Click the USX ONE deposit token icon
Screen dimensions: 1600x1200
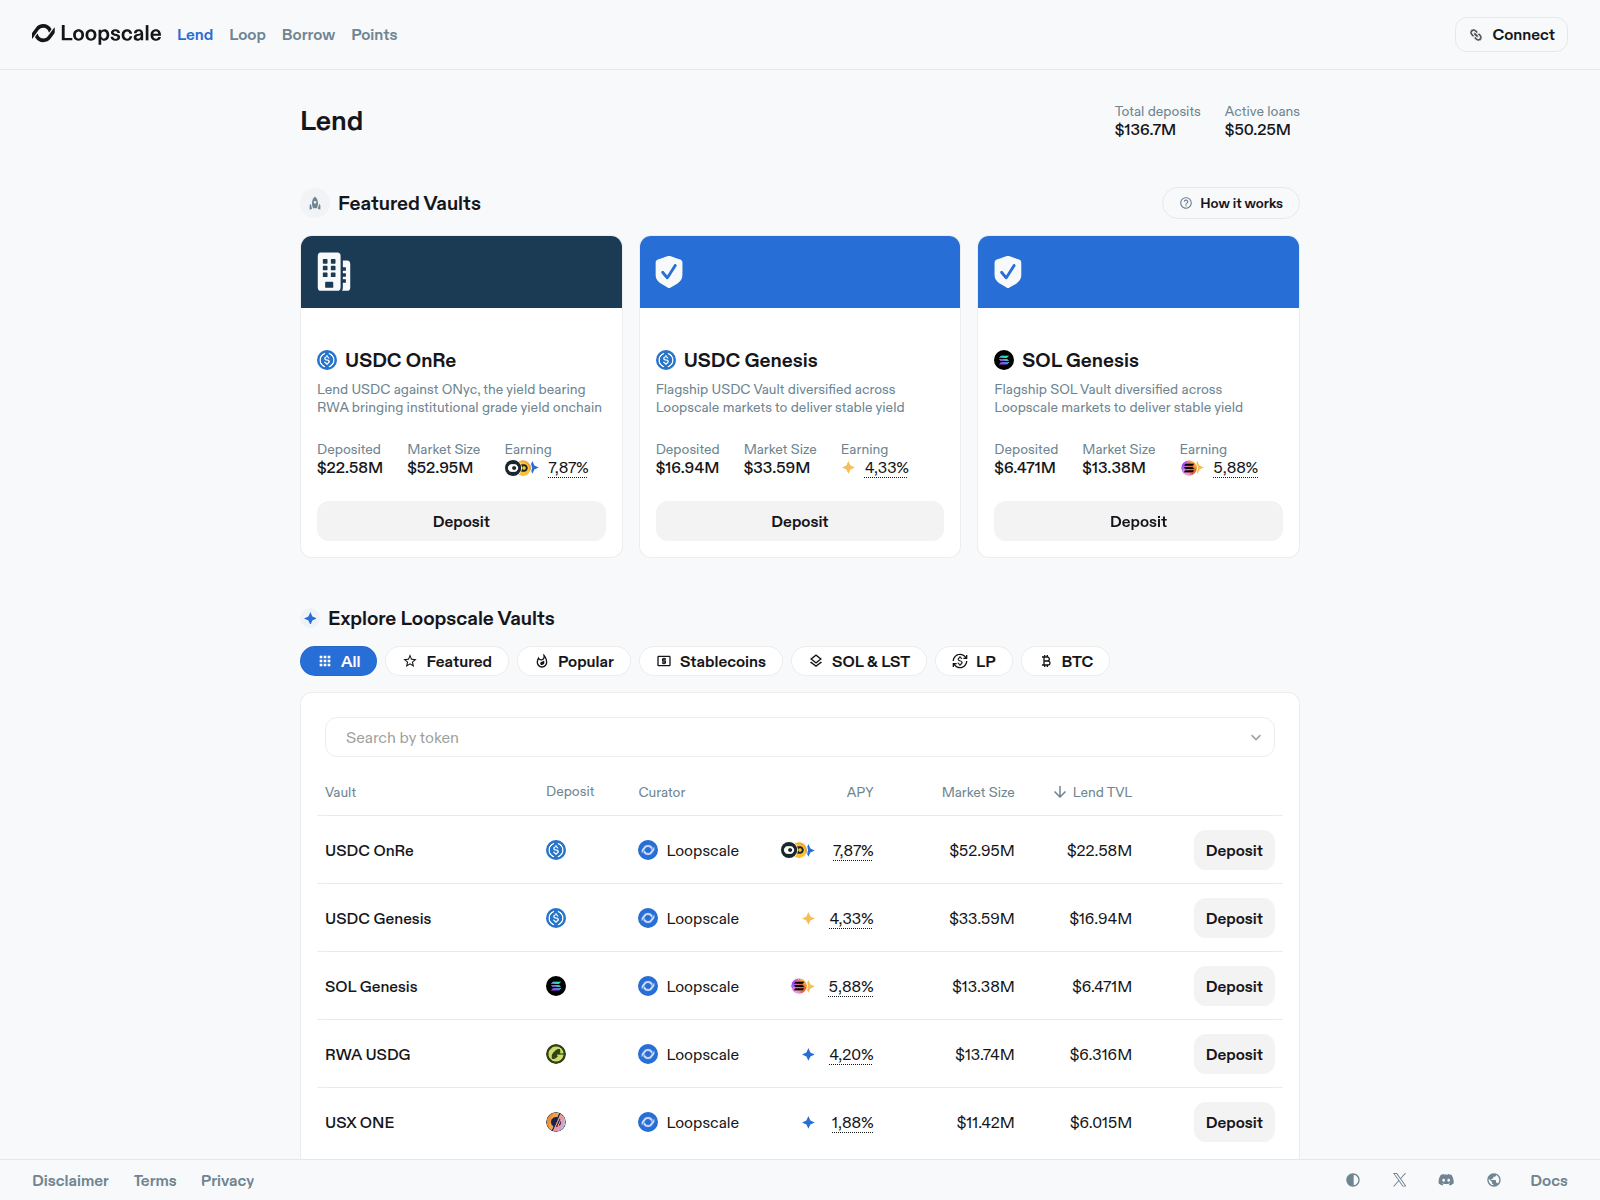click(556, 1122)
